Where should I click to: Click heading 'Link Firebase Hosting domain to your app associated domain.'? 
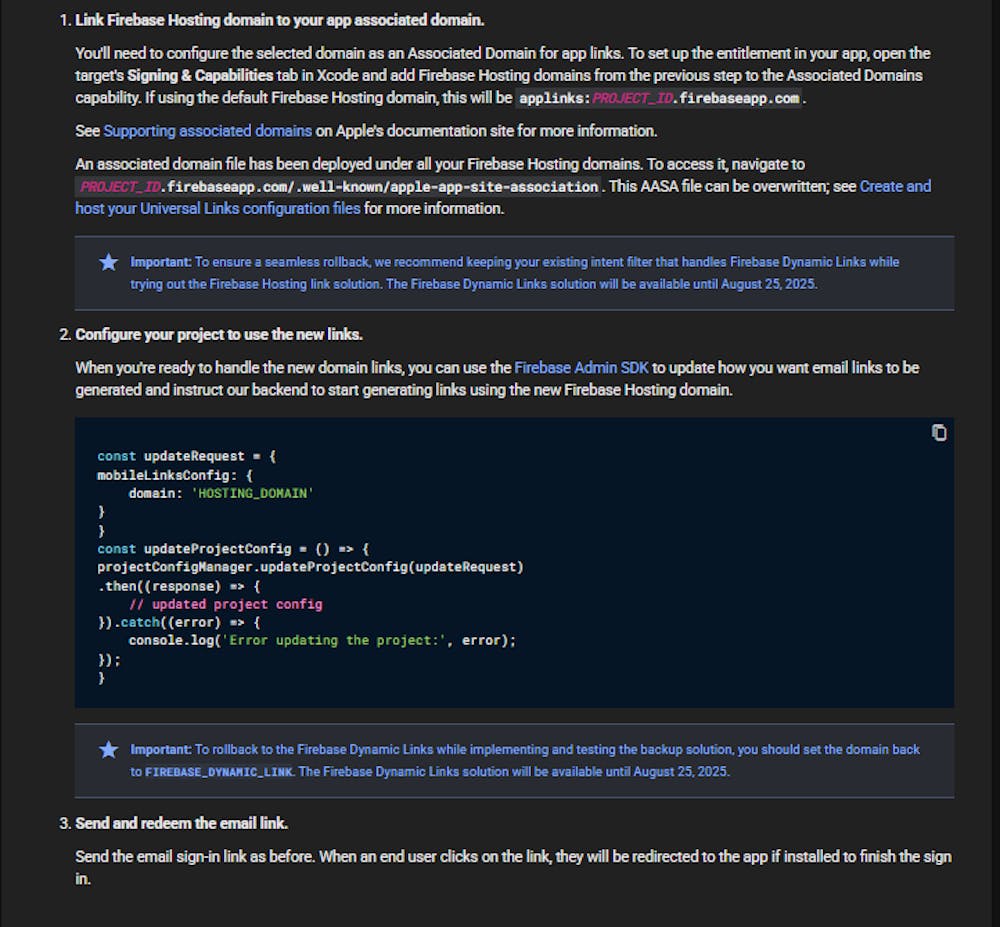279,20
